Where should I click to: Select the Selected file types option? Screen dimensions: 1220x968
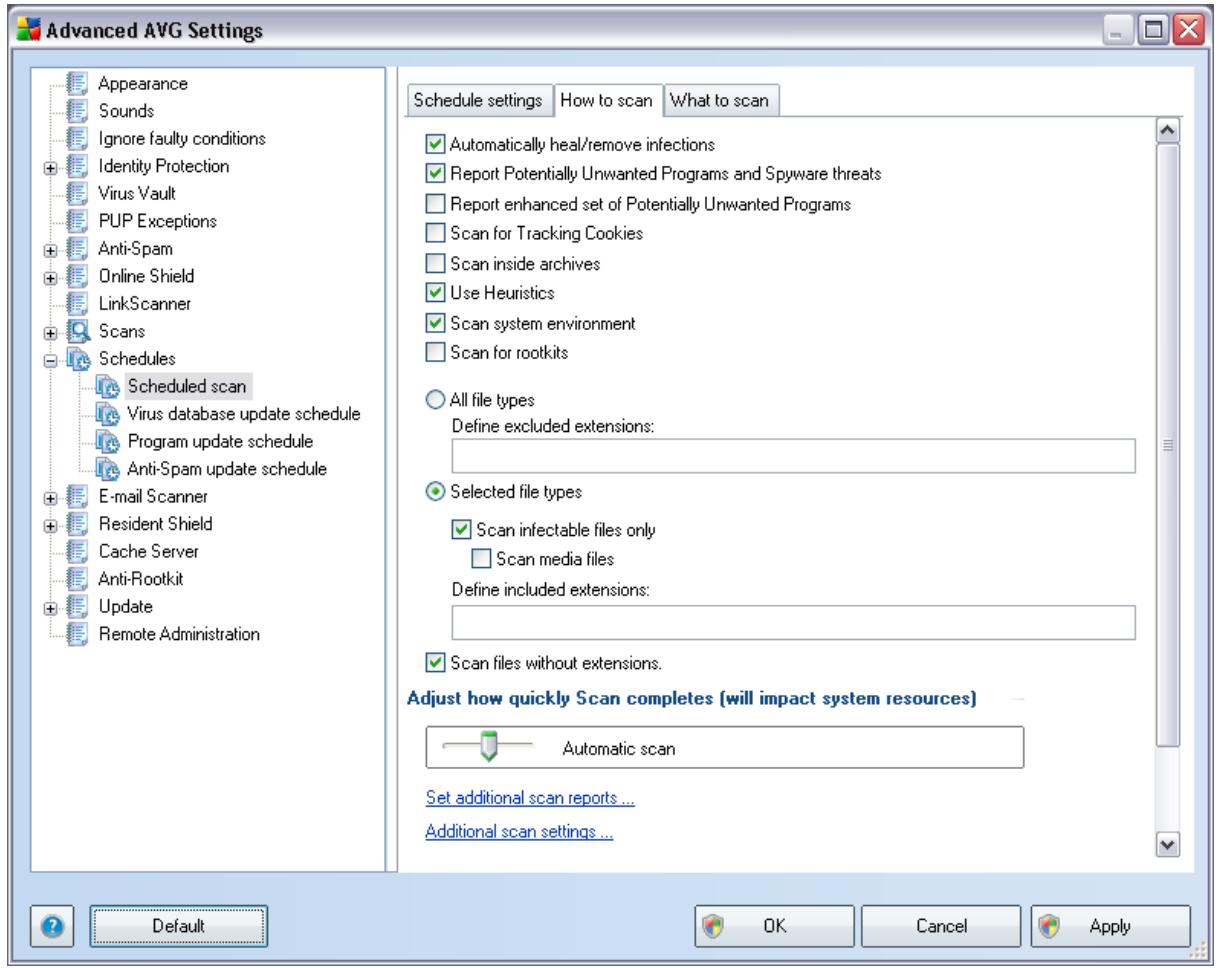coord(434,491)
